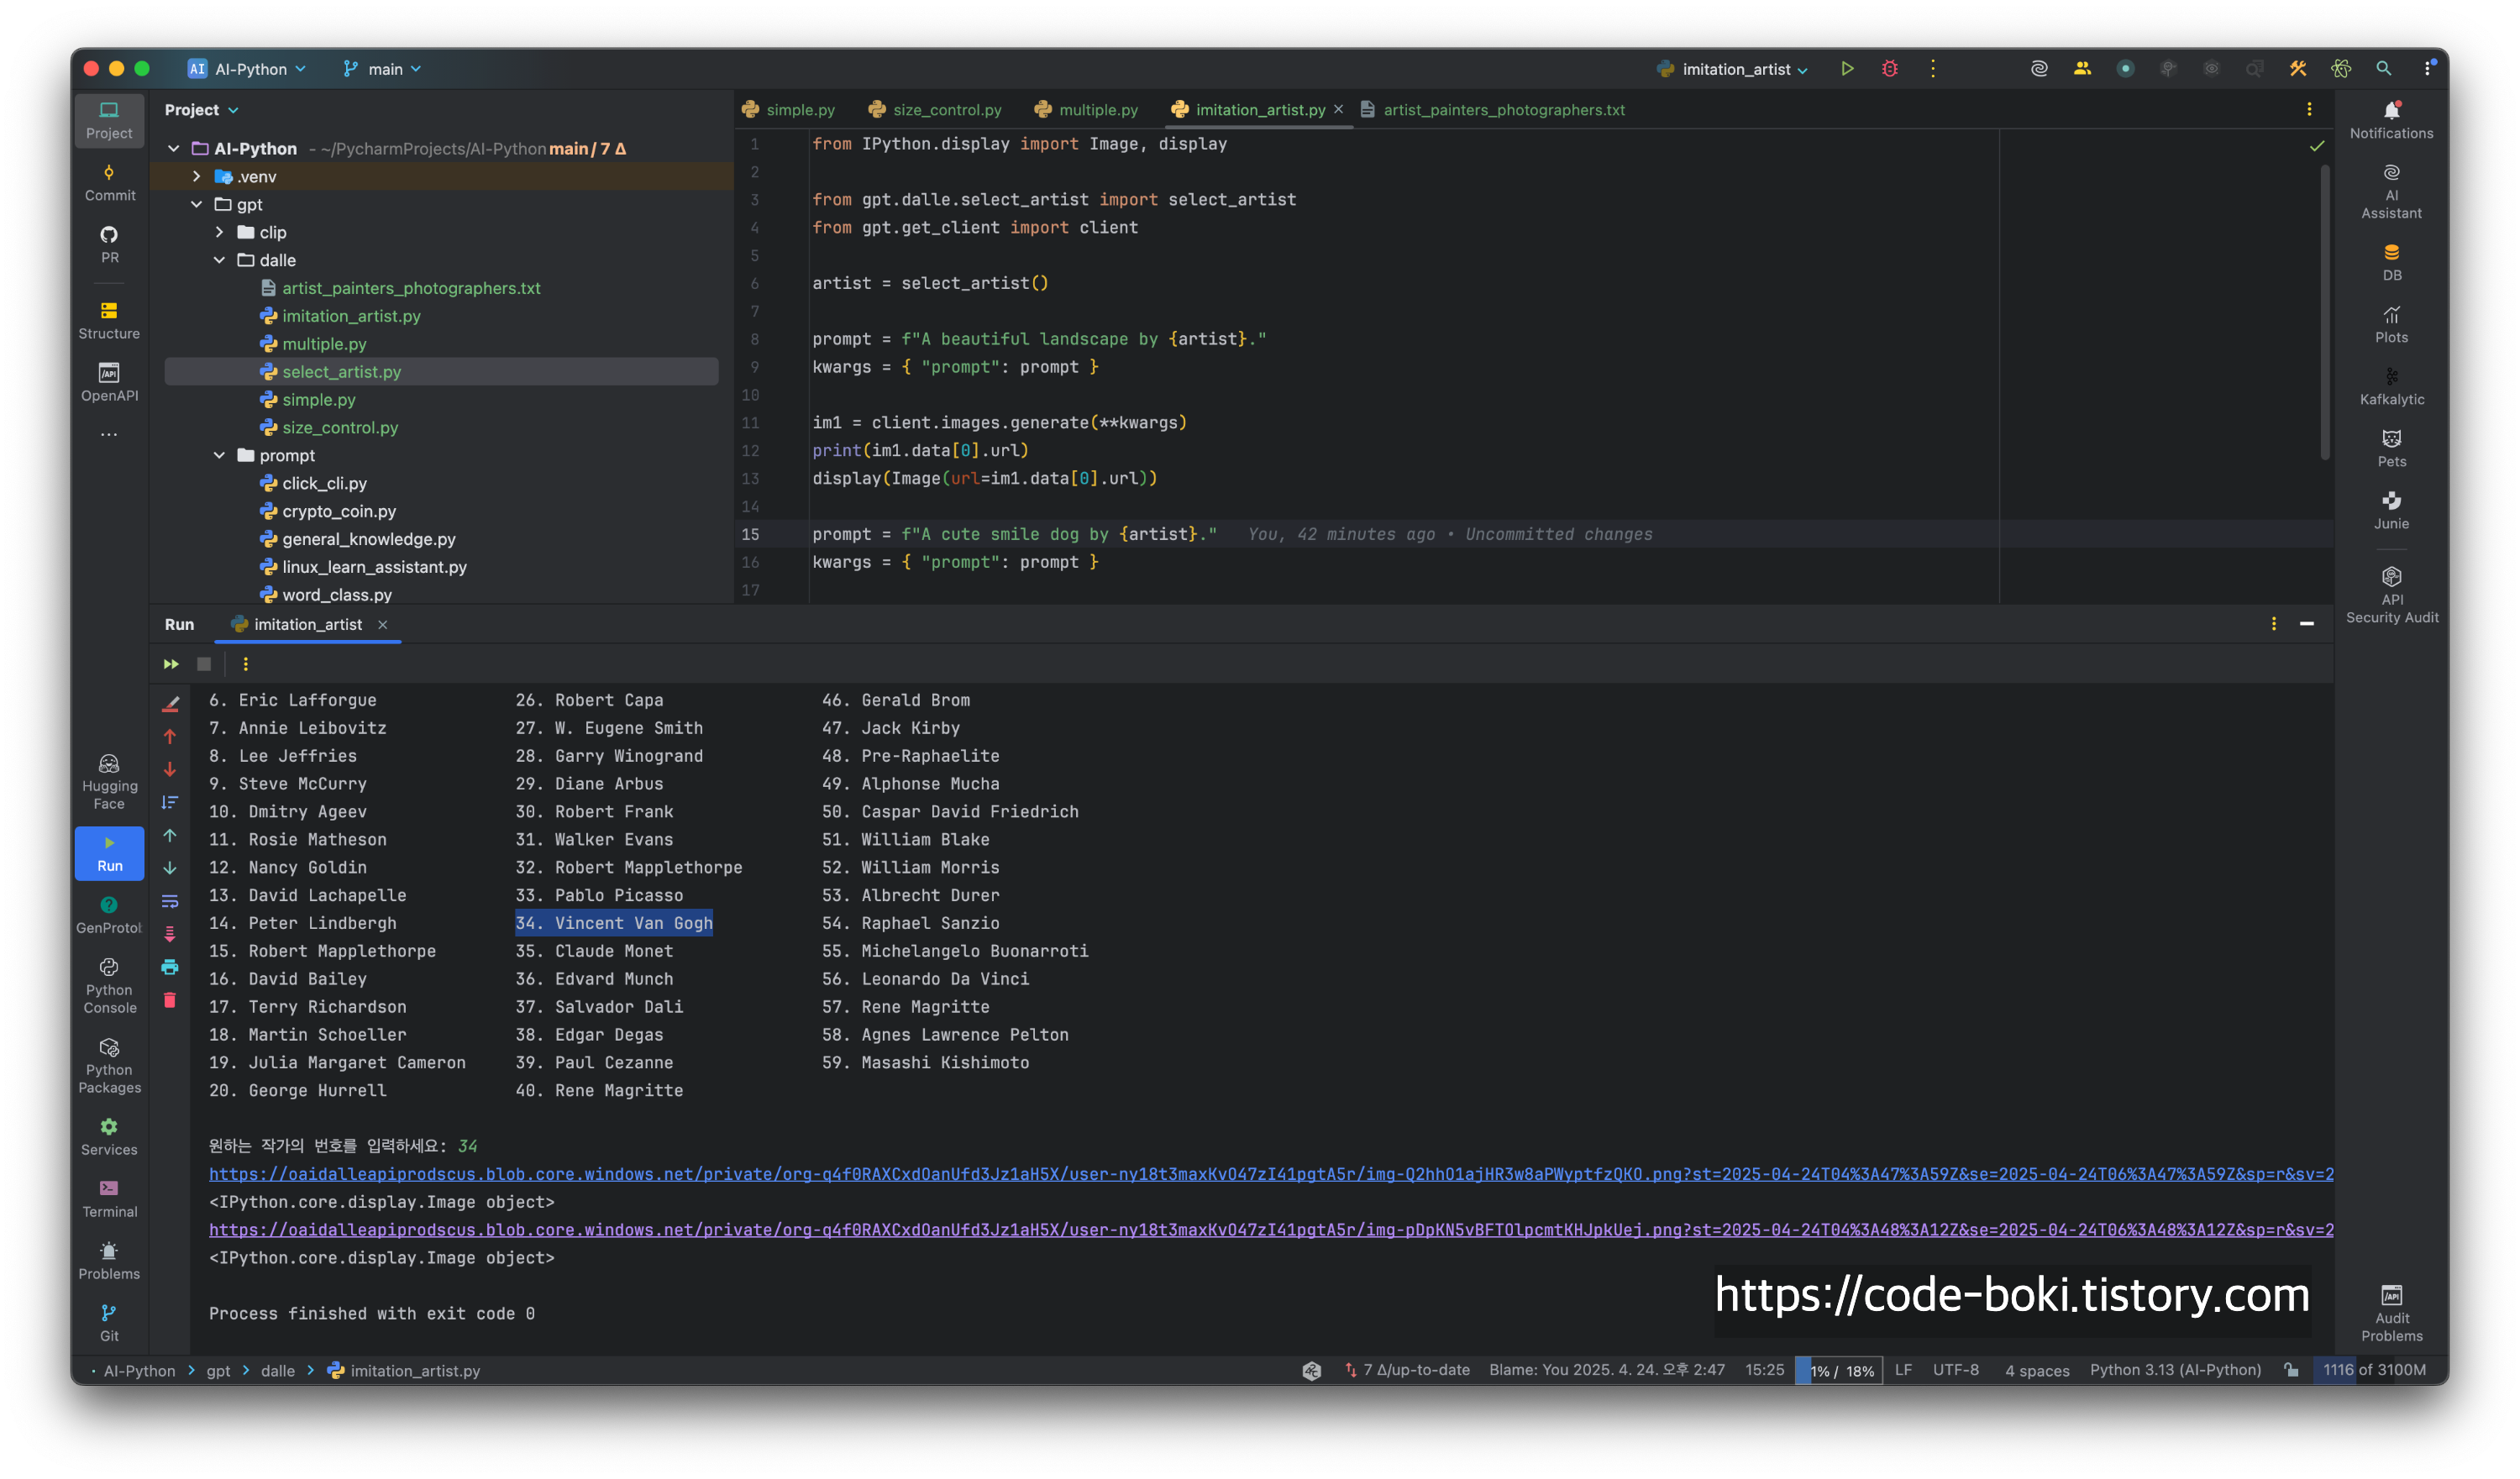Image resolution: width=2520 pixels, height=1479 pixels.
Task: Expand the .venv folder
Action: point(196,176)
